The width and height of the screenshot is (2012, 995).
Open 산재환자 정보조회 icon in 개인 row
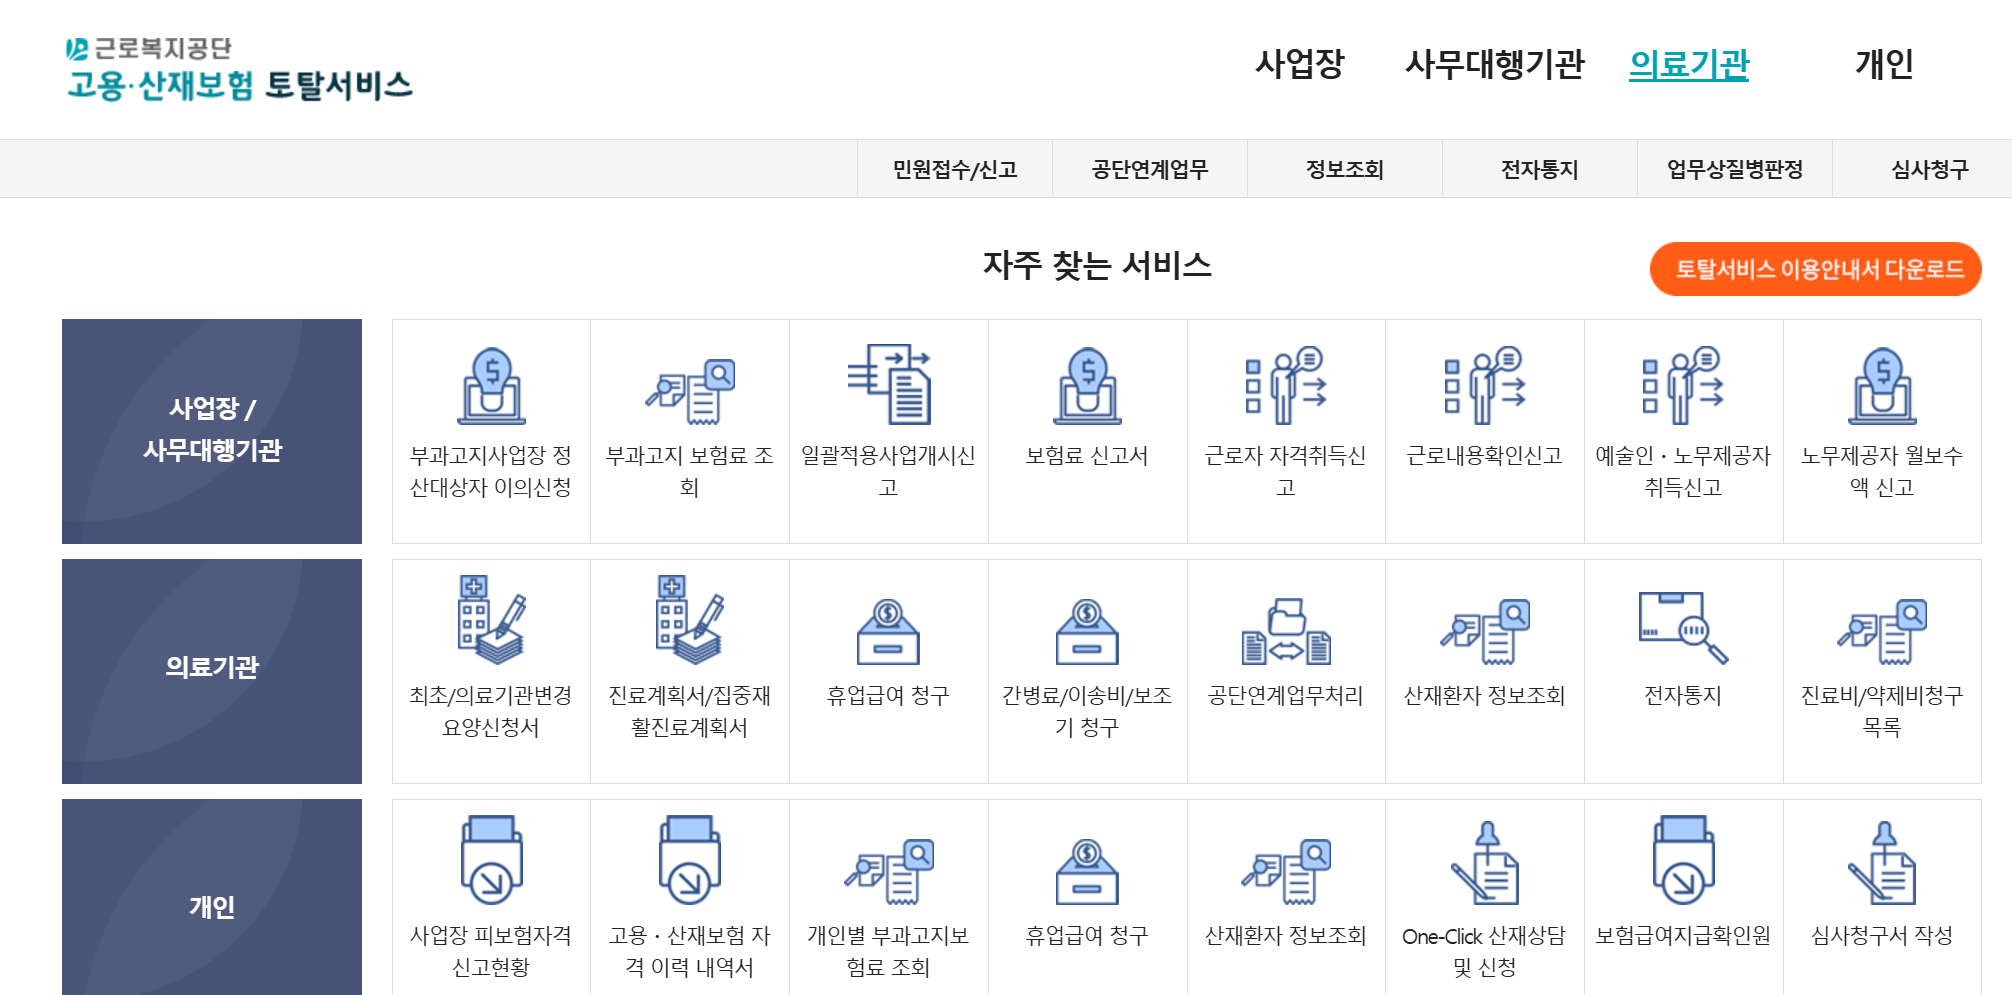tap(1286, 872)
